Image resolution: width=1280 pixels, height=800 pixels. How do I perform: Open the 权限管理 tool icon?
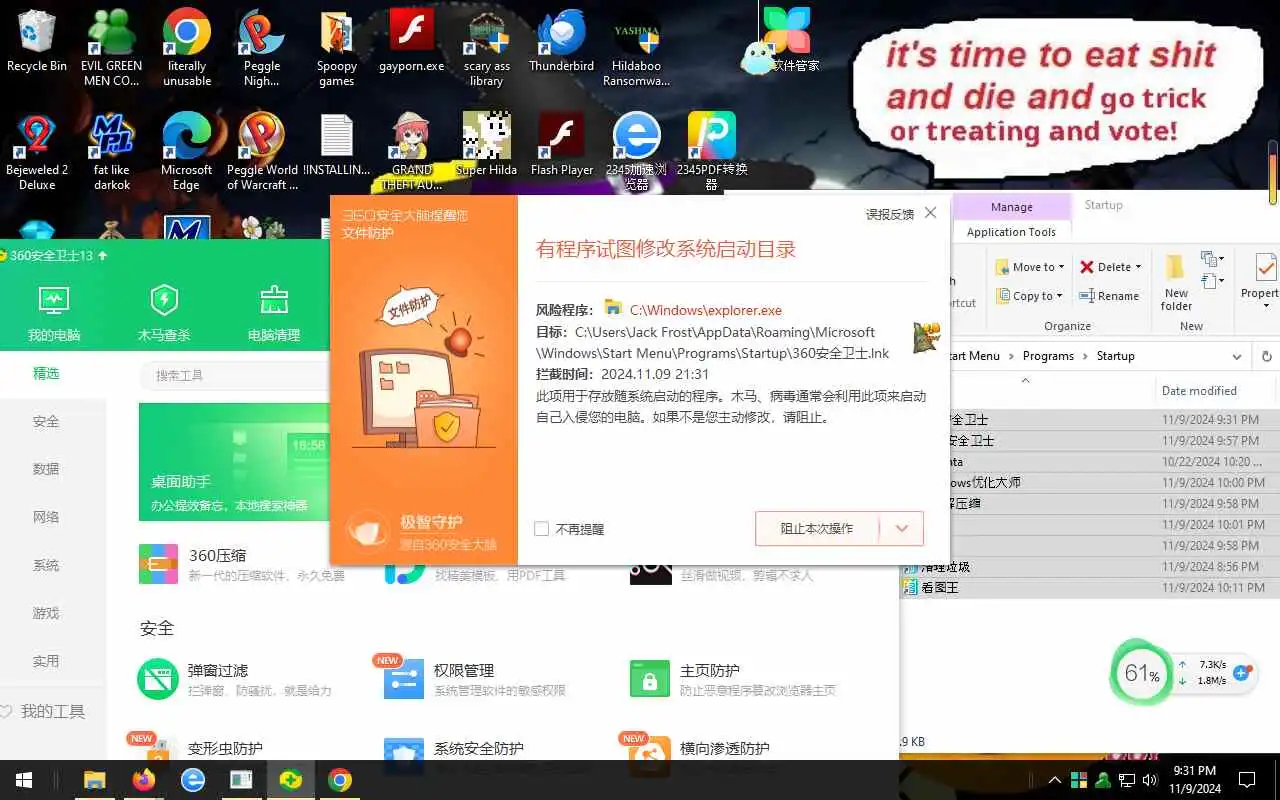point(404,679)
